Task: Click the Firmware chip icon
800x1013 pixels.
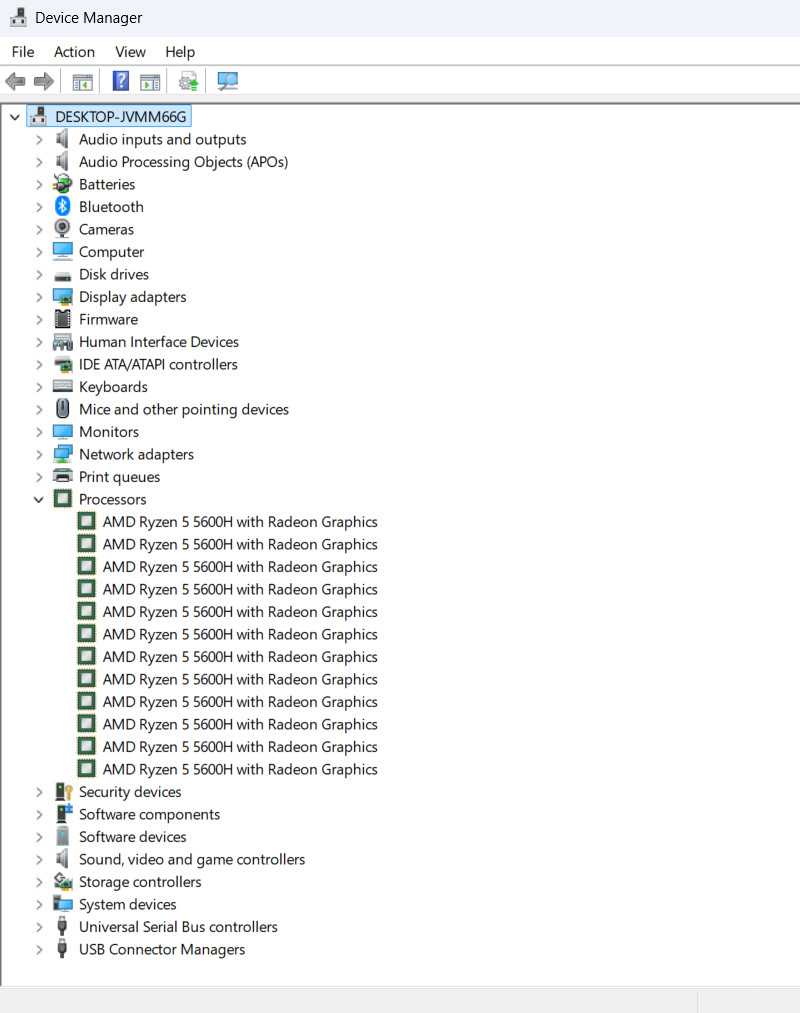Action: pos(63,319)
